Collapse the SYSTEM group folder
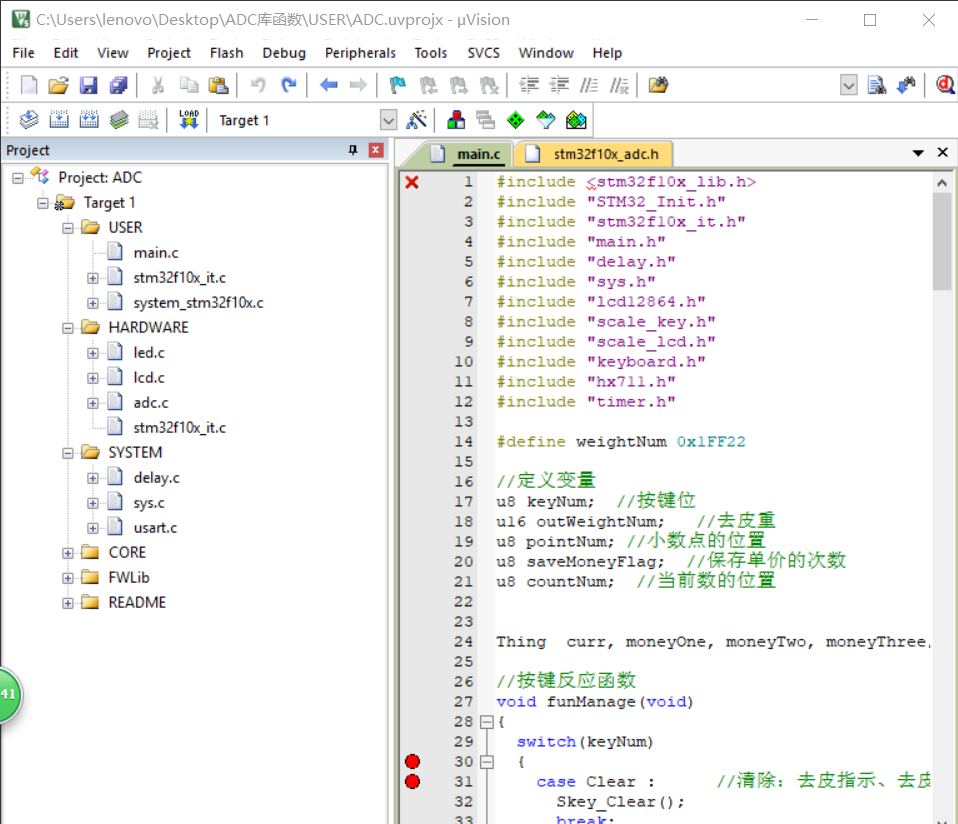 (67, 453)
